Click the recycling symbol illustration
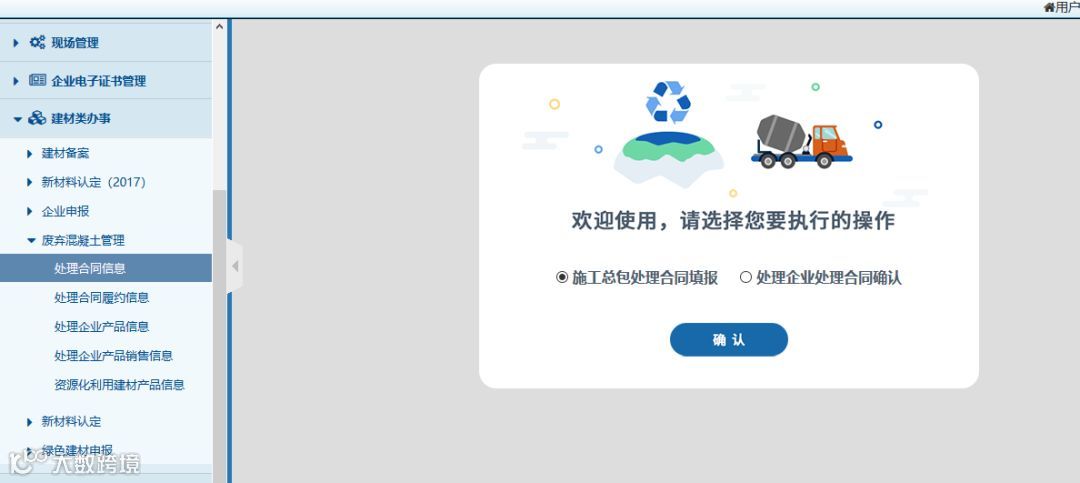The image size is (1080, 483). click(x=668, y=102)
